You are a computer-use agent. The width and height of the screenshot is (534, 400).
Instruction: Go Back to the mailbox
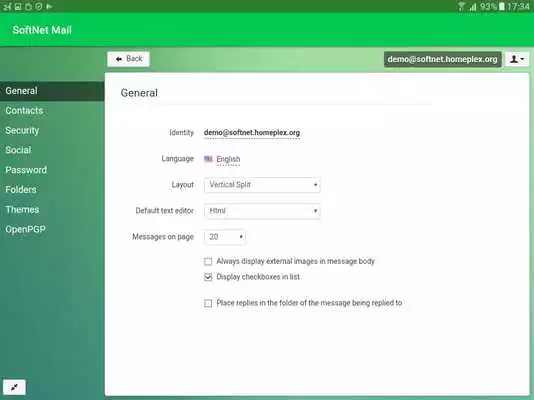point(128,59)
